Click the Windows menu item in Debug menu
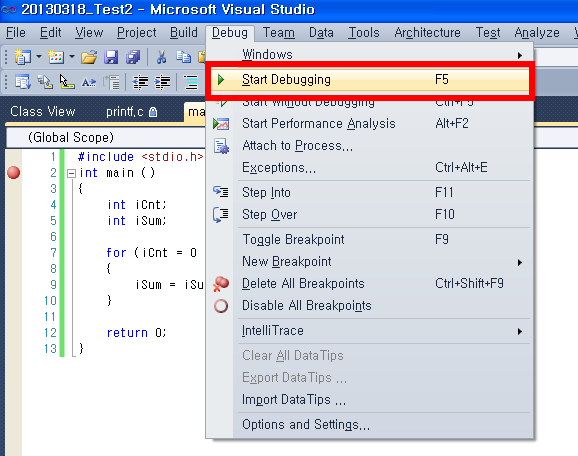The image size is (578, 456). (370, 55)
